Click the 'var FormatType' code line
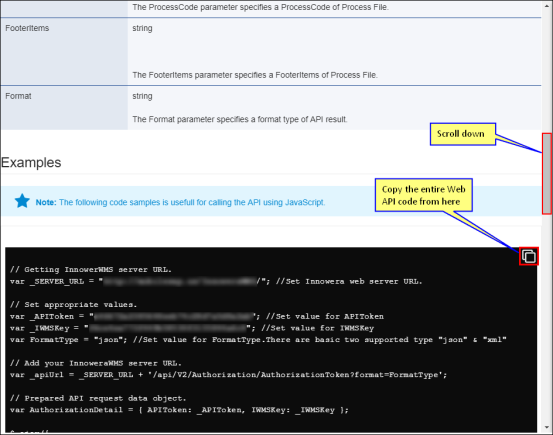 pyautogui.click(x=259, y=339)
